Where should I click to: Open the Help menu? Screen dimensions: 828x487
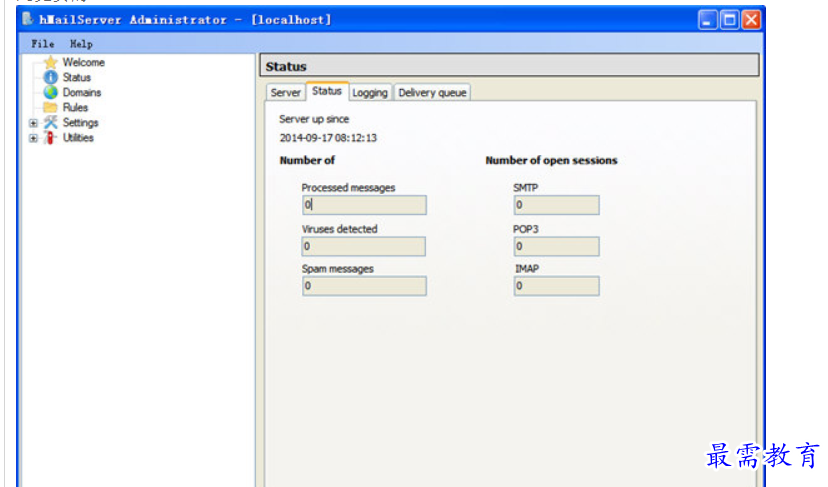point(81,44)
